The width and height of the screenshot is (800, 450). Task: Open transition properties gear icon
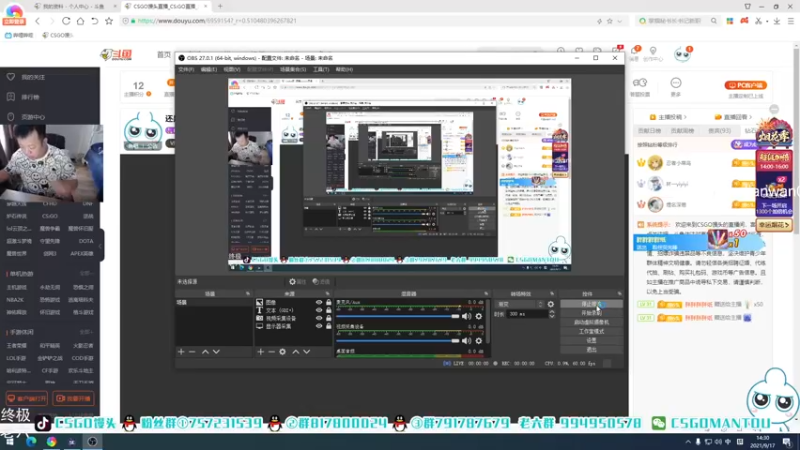[551, 304]
